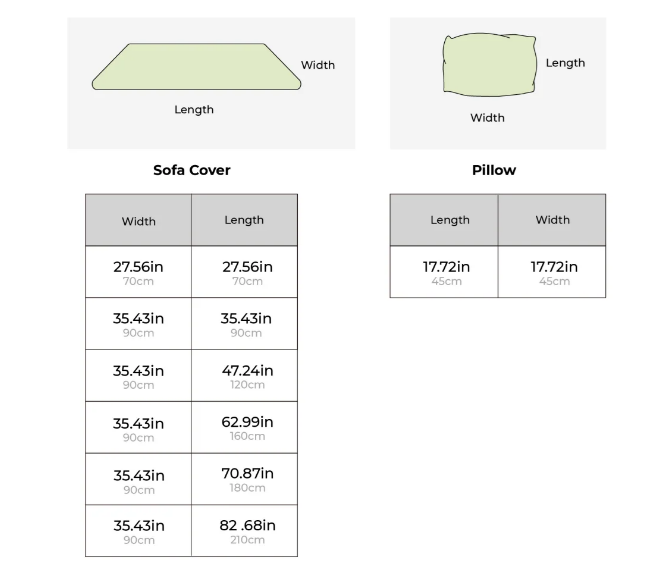Select the 47.24in length cell
Viewport: 645px width, 577px height.
[x=244, y=375]
